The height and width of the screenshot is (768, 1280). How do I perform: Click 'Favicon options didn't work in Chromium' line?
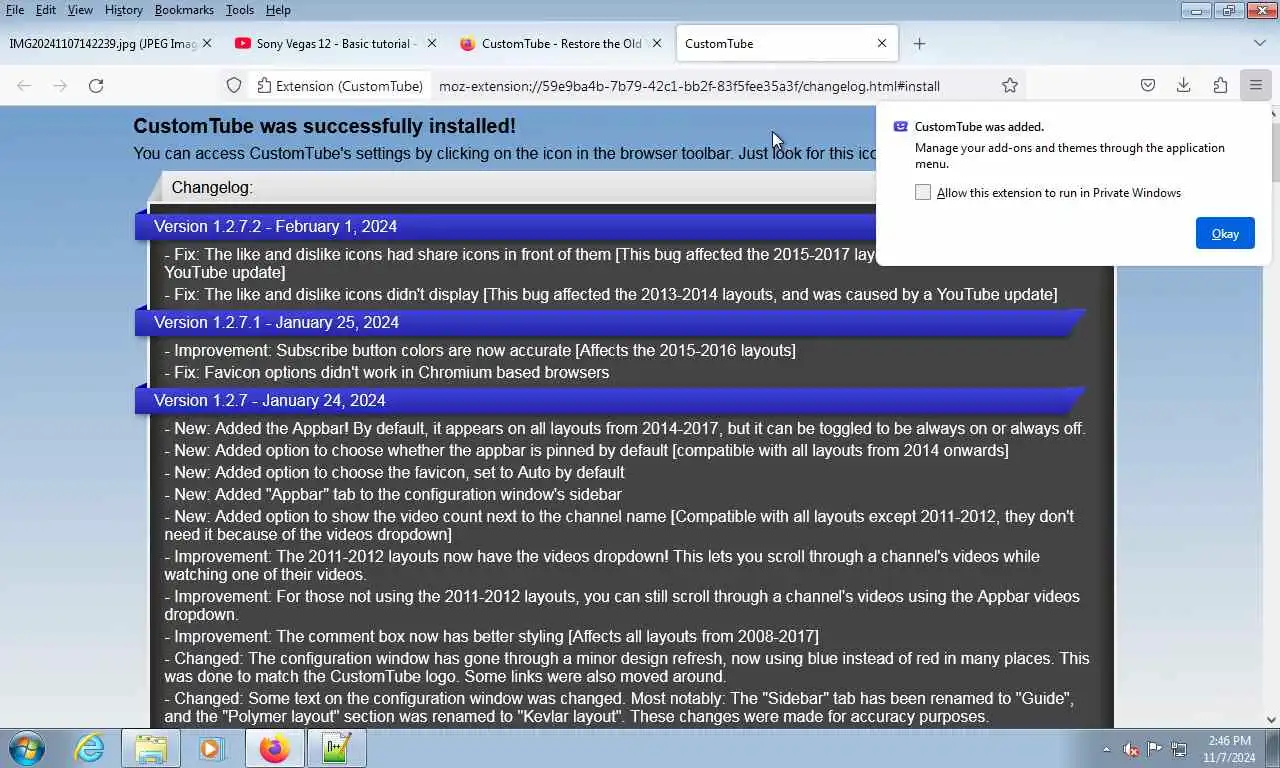[387, 372]
